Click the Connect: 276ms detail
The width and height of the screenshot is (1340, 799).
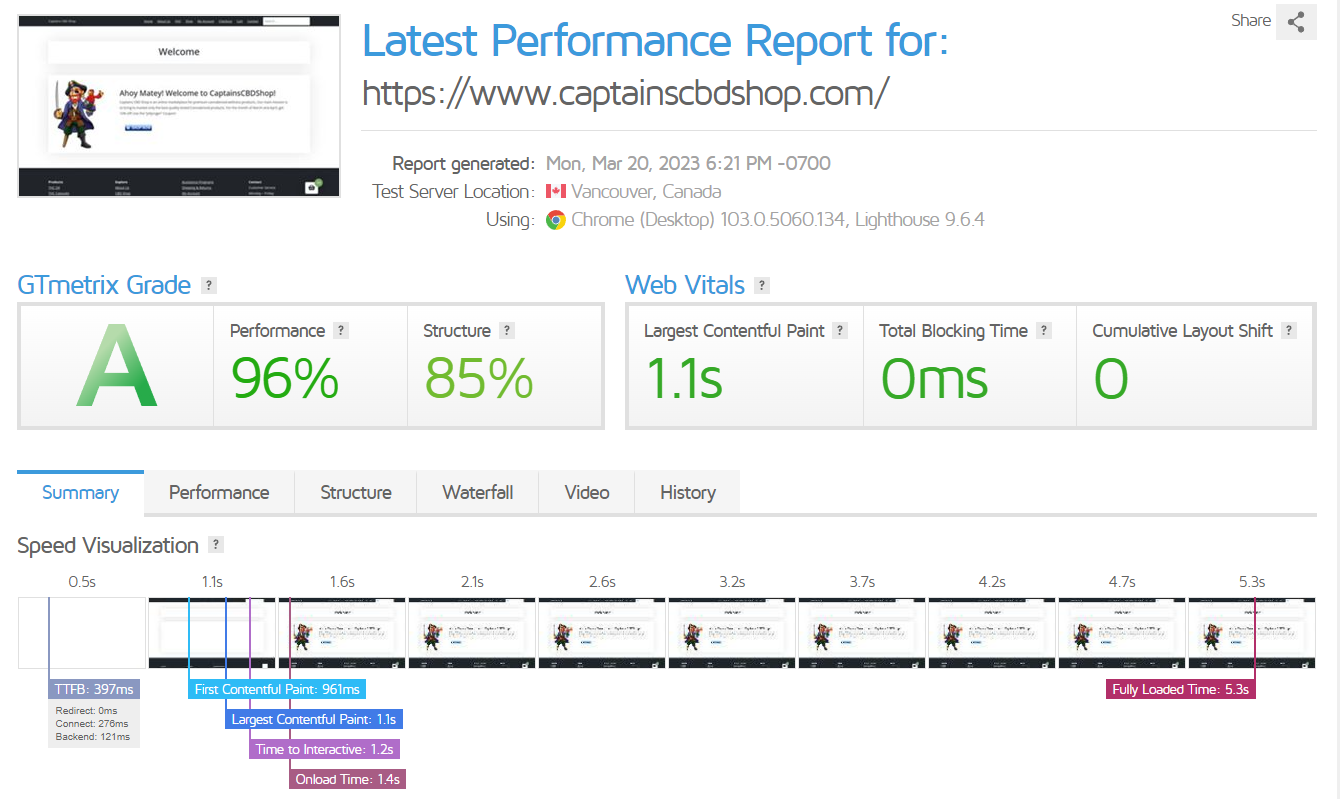pyautogui.click(x=92, y=723)
